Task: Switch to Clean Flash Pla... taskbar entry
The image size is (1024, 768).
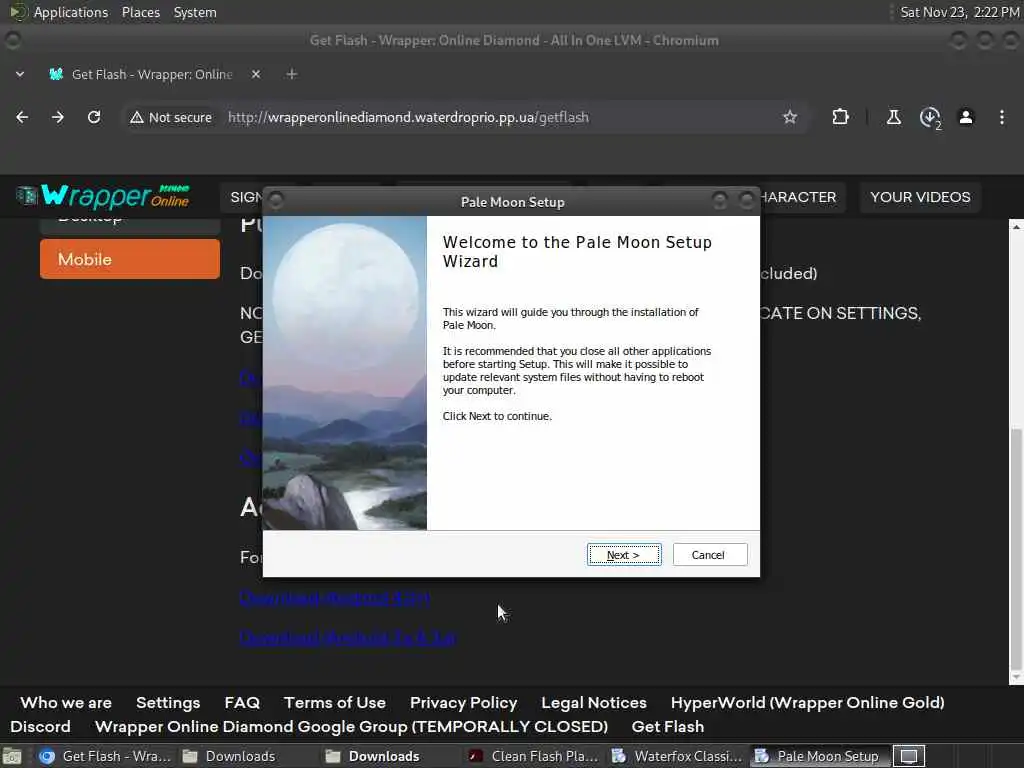Action: pos(534,756)
